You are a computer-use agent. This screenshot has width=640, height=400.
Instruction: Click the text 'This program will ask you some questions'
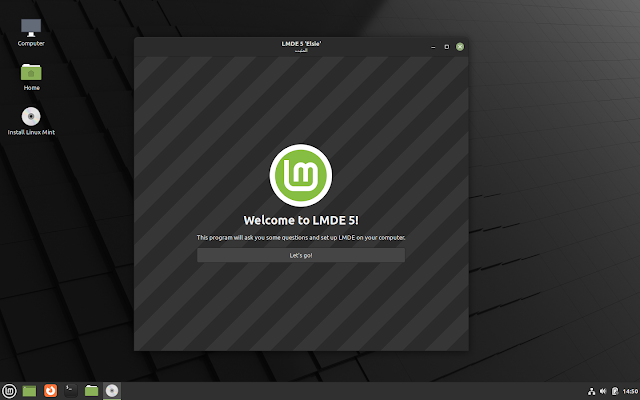252,238
